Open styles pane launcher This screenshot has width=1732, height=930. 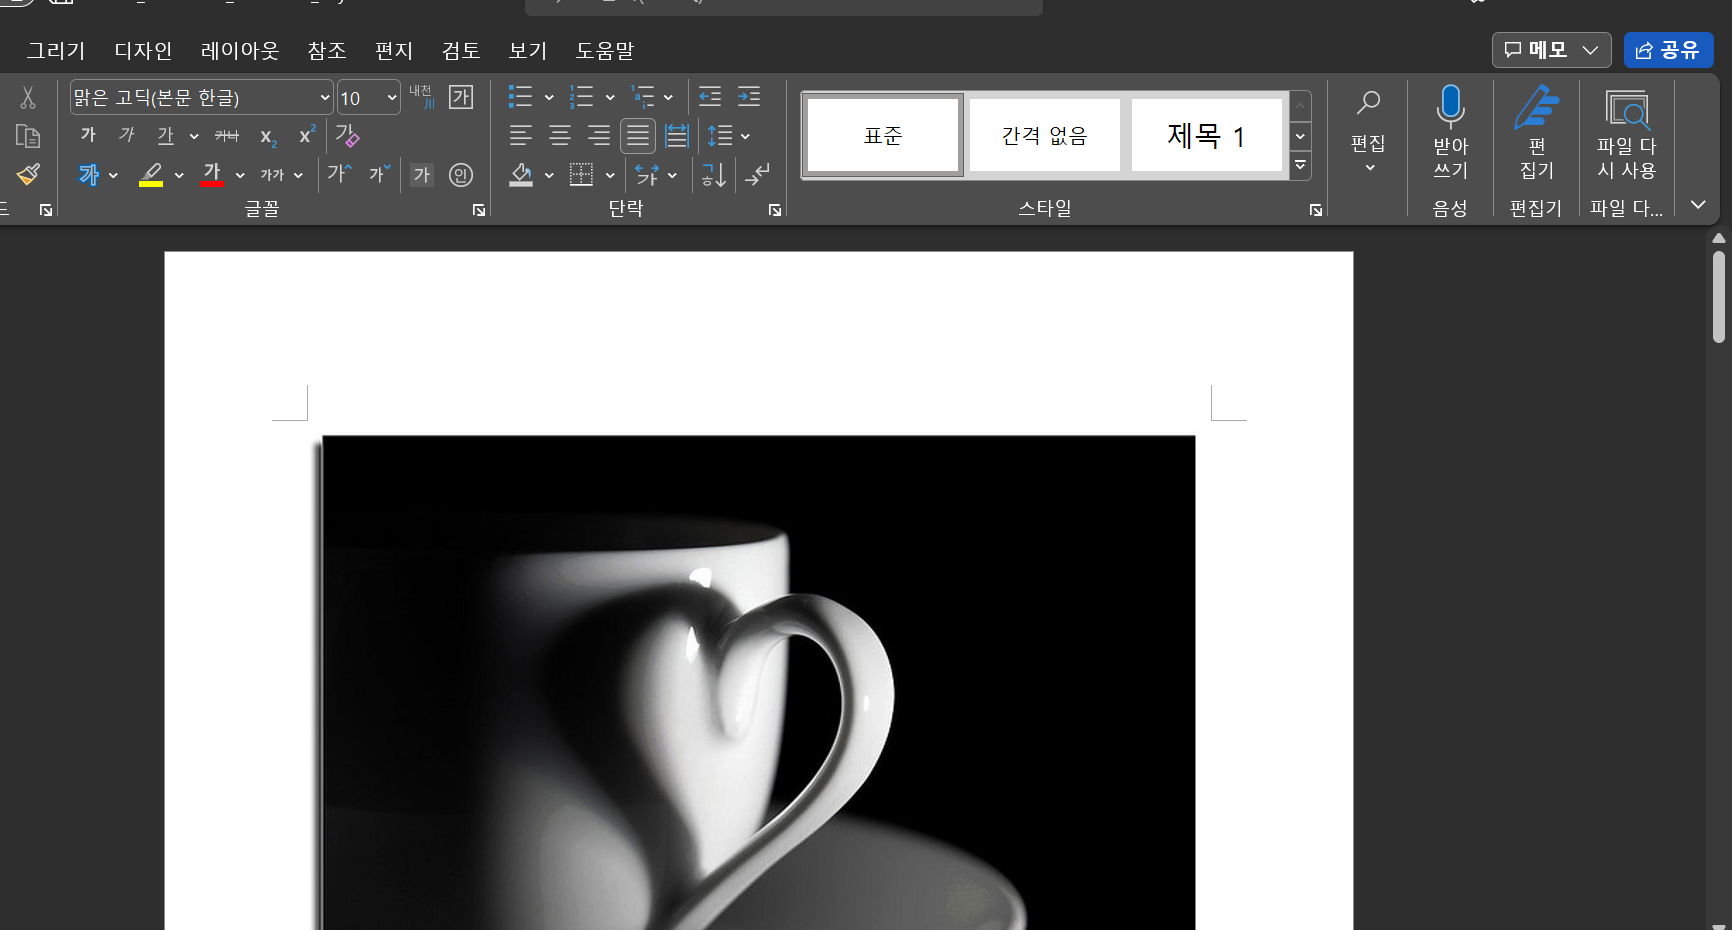[1316, 210]
